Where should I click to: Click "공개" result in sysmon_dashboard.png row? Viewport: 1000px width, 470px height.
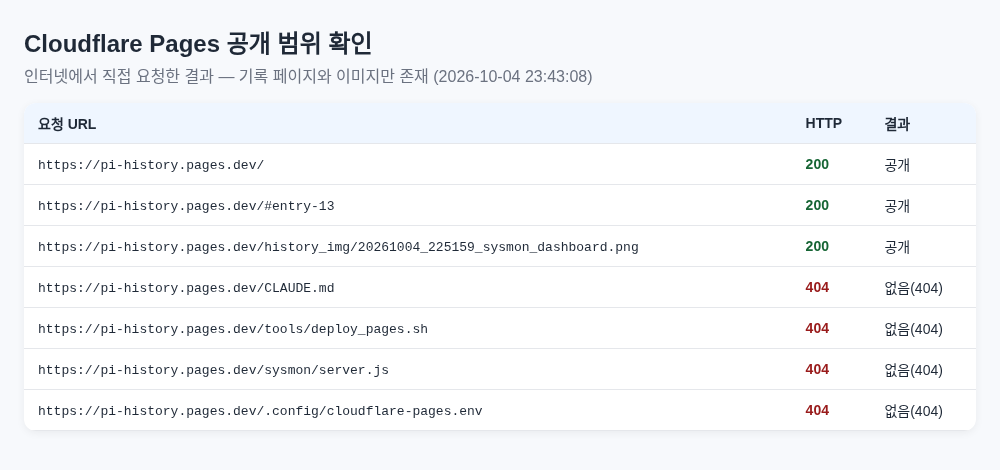(x=897, y=247)
